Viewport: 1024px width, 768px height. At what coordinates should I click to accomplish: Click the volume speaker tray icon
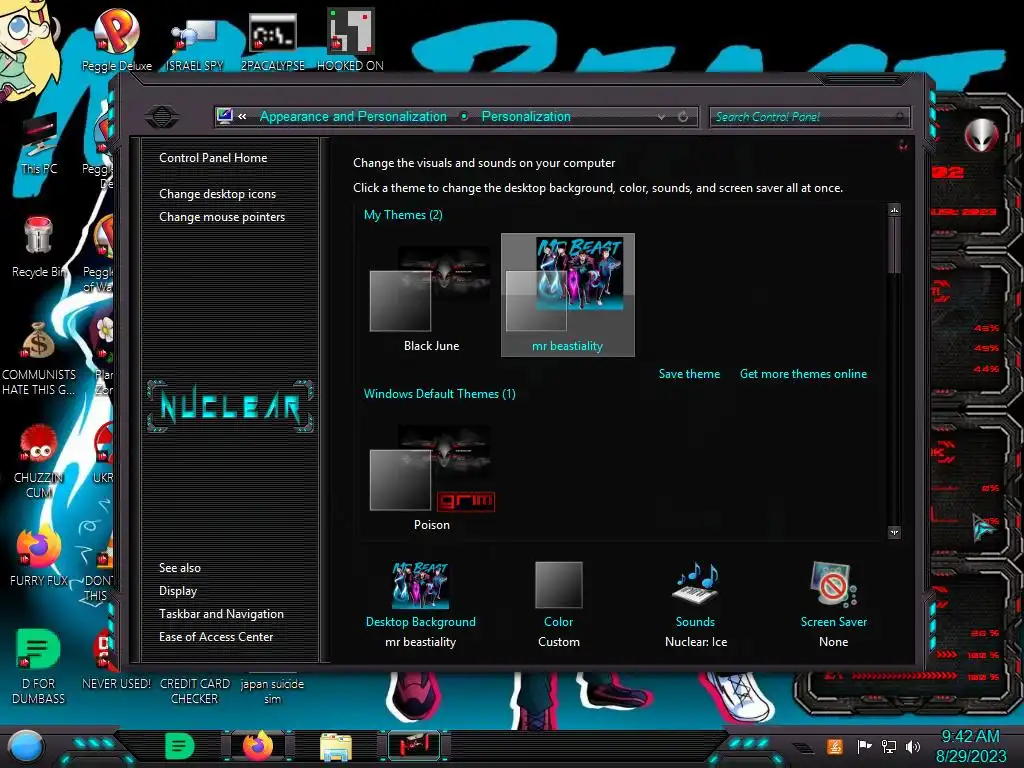click(x=913, y=746)
